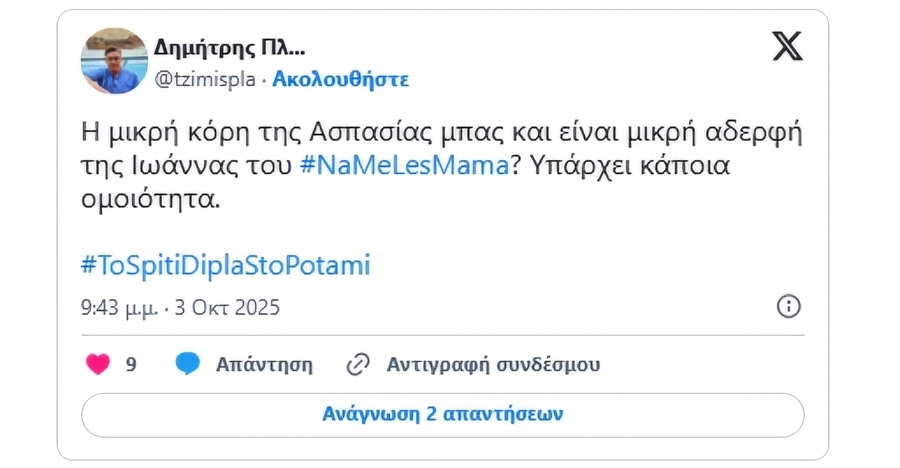Open the 9:43 μ.μ. timestamp link
The image size is (900, 468).
point(119,307)
